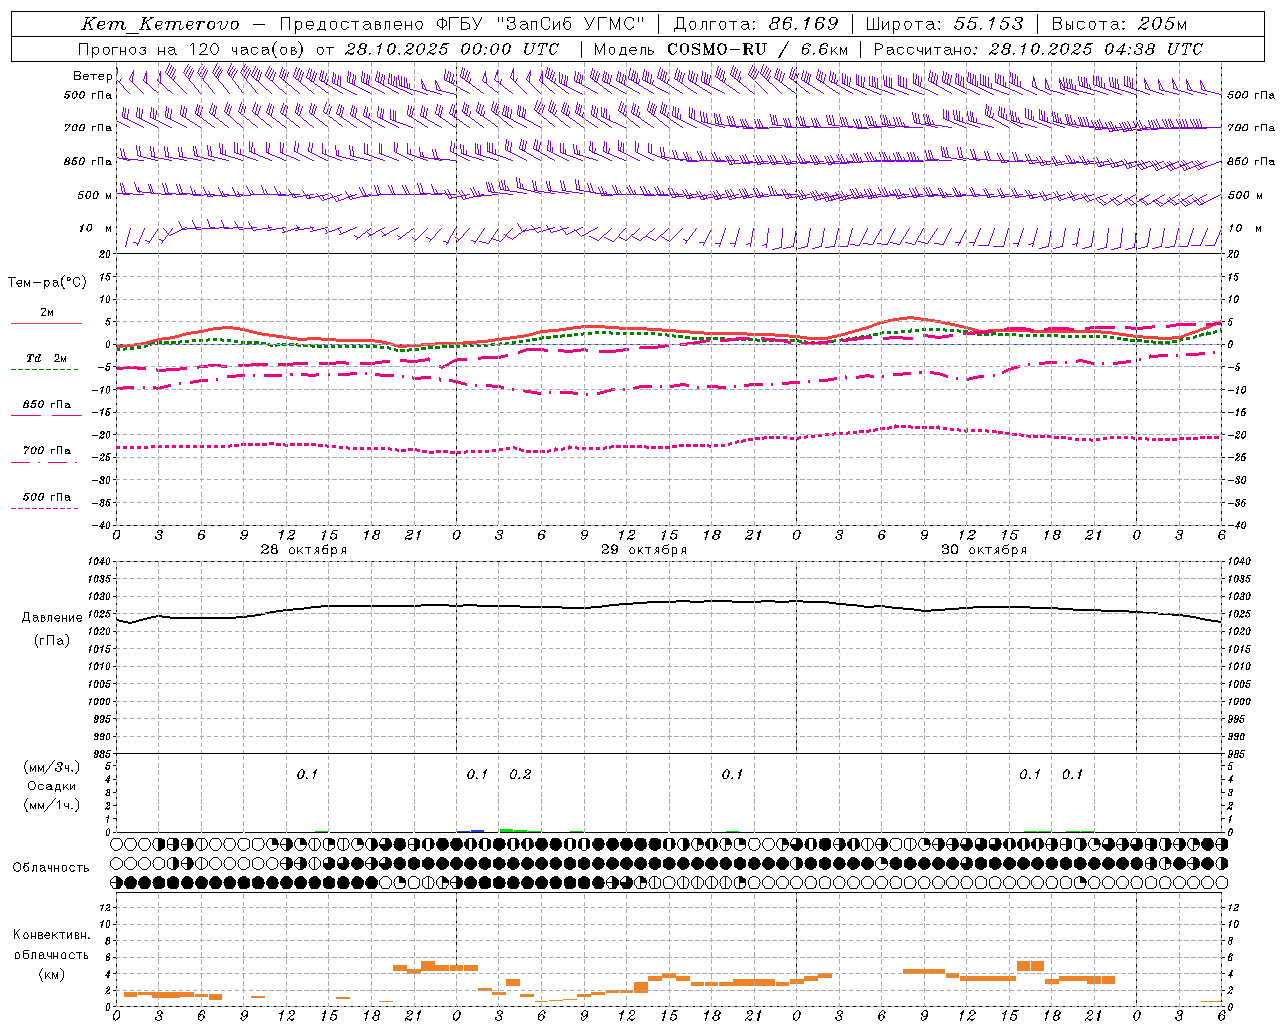
Task: Click the Широта: 55.153 value
Action: [x=944, y=24]
